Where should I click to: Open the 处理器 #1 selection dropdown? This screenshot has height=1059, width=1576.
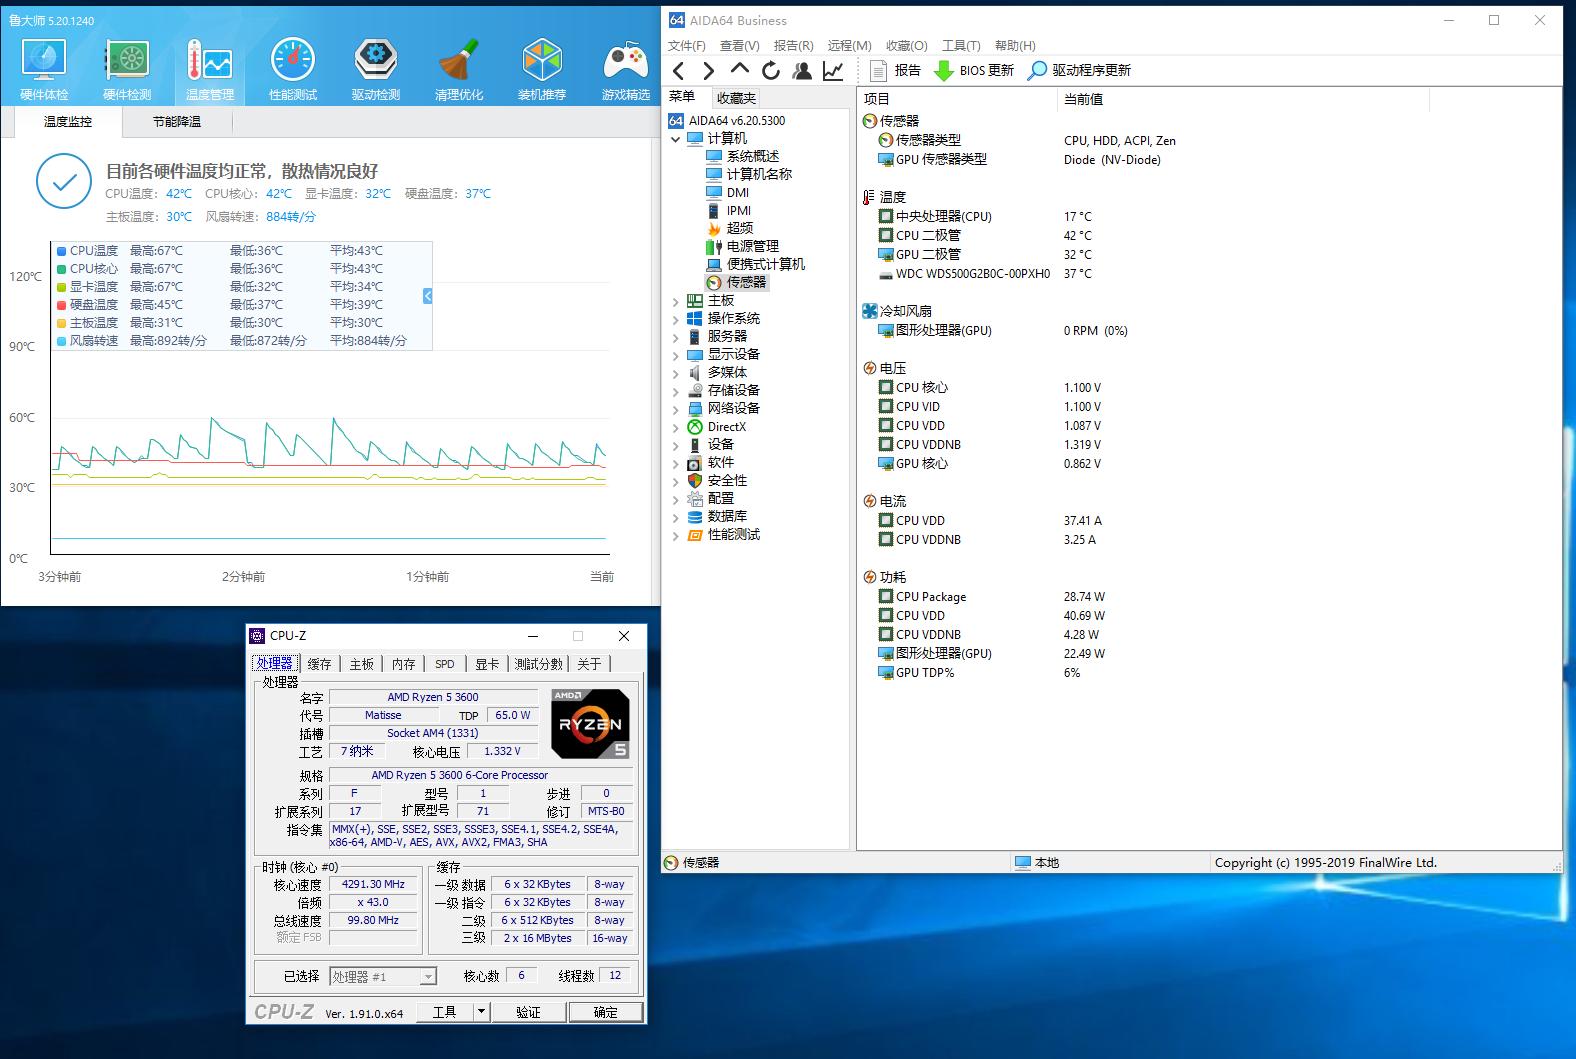click(428, 977)
